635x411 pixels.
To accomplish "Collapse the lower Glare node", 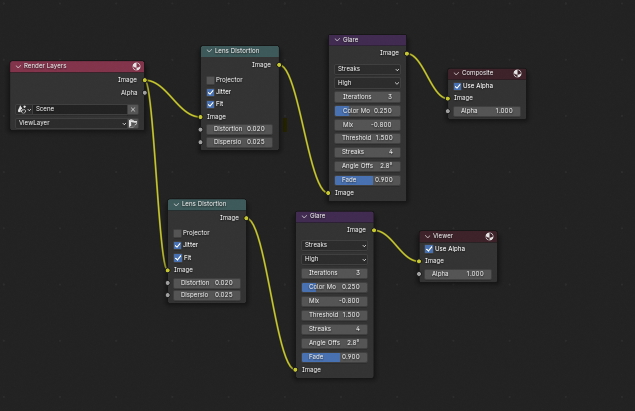I will pyautogui.click(x=304, y=216).
